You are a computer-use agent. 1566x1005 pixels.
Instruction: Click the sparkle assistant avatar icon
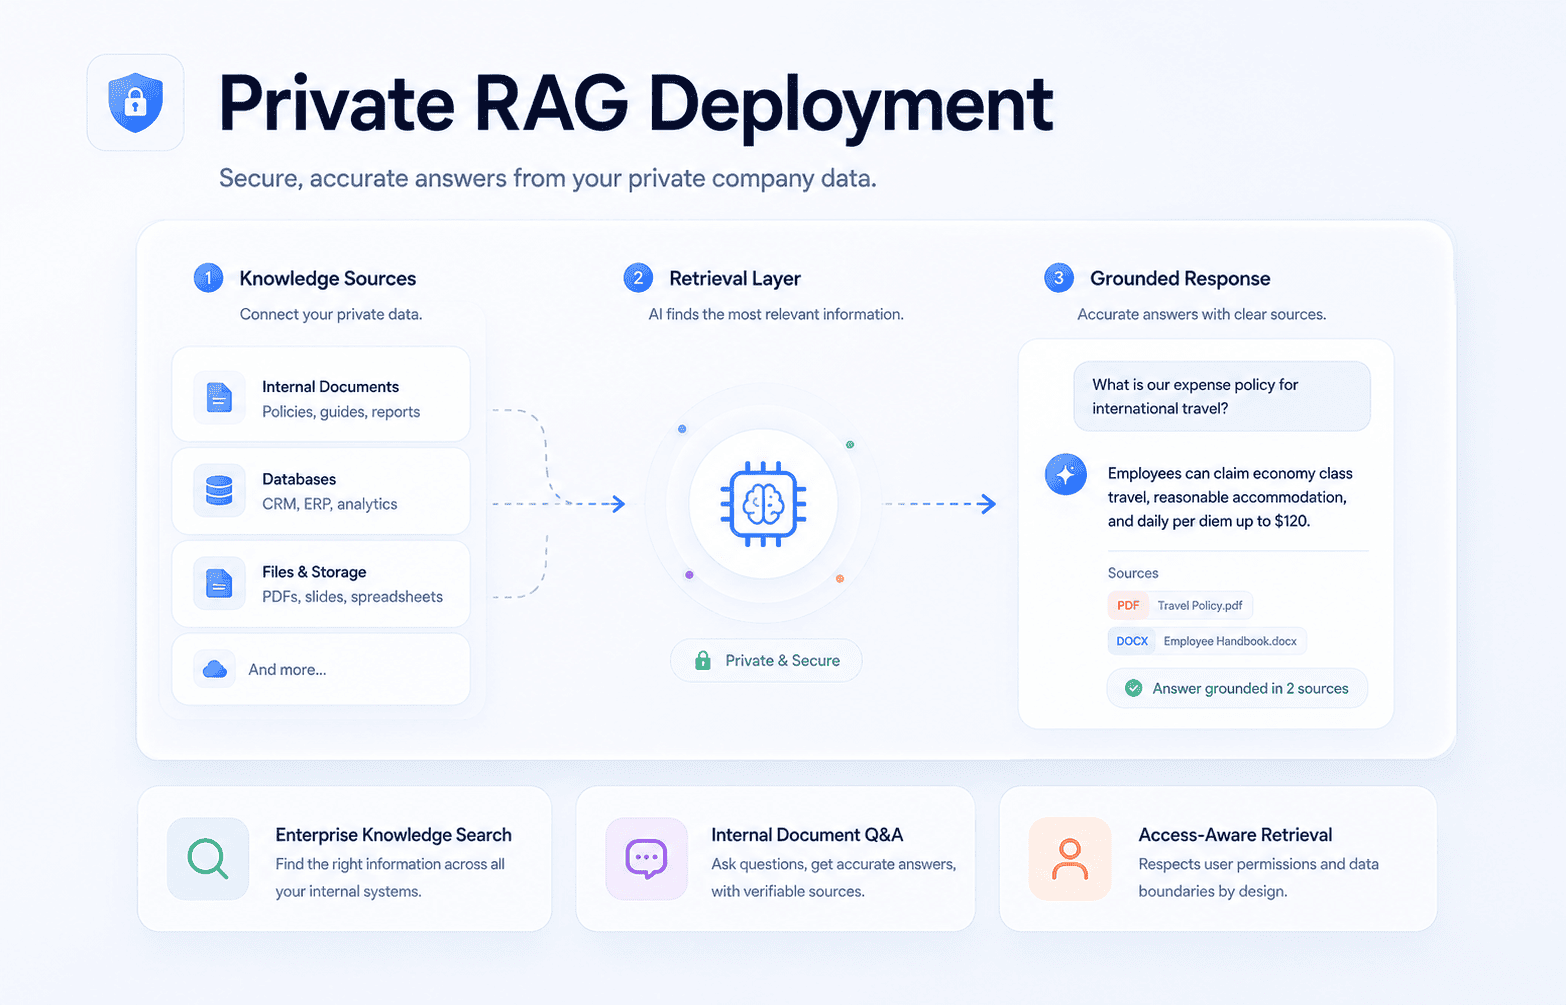1065,474
